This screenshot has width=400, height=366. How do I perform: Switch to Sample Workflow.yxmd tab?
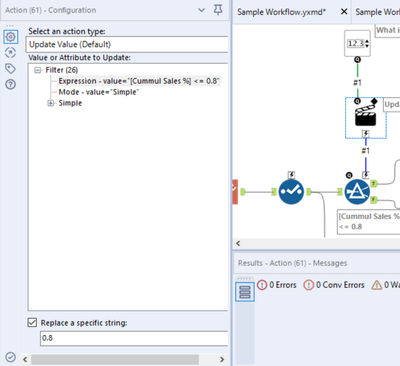[x=282, y=12]
